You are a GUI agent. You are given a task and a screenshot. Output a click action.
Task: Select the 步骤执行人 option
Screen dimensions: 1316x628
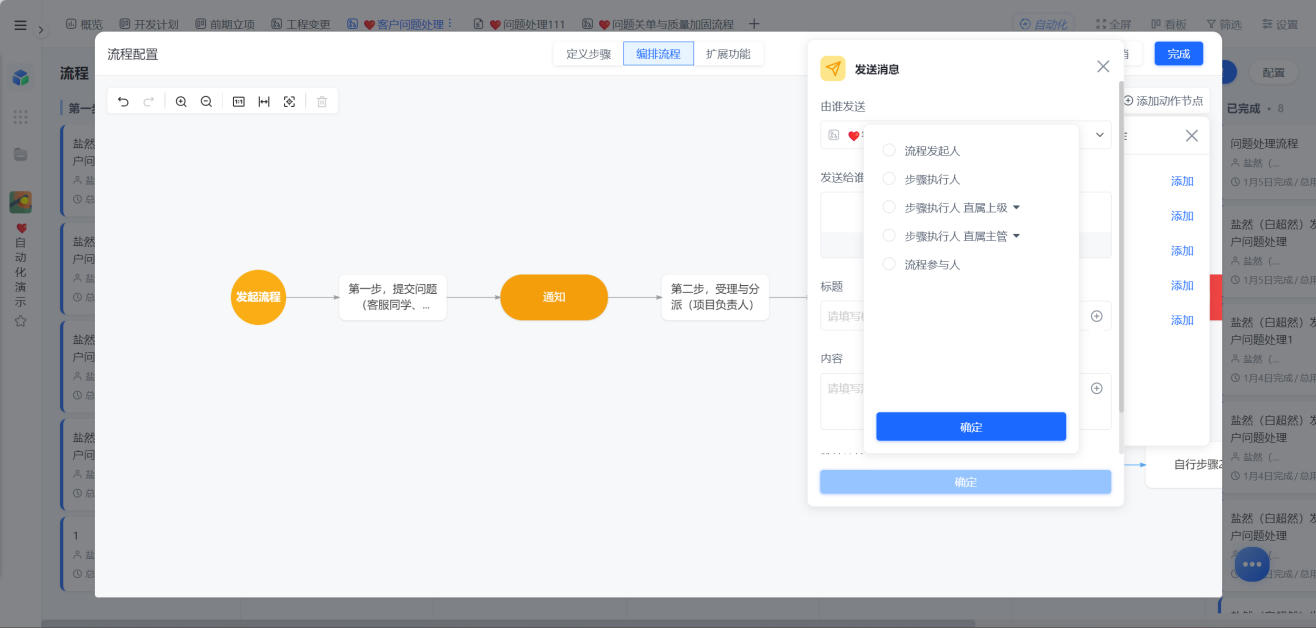[x=921, y=179]
